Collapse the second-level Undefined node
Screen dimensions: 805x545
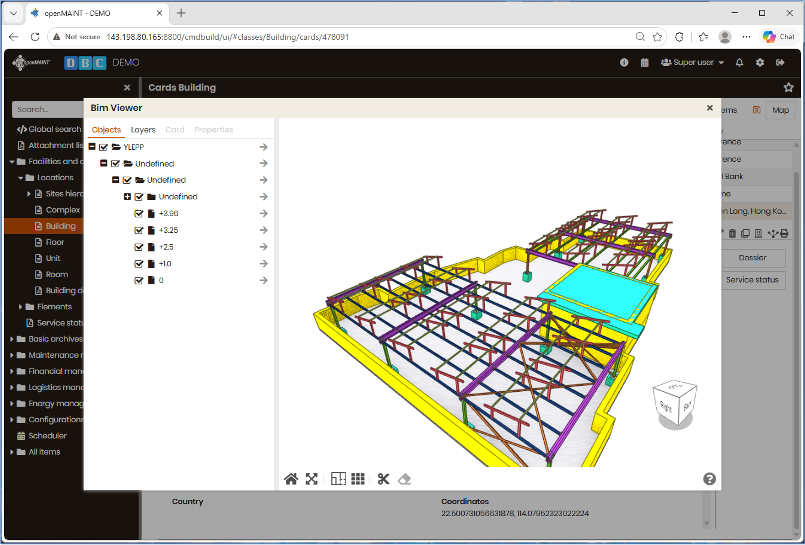(x=116, y=180)
